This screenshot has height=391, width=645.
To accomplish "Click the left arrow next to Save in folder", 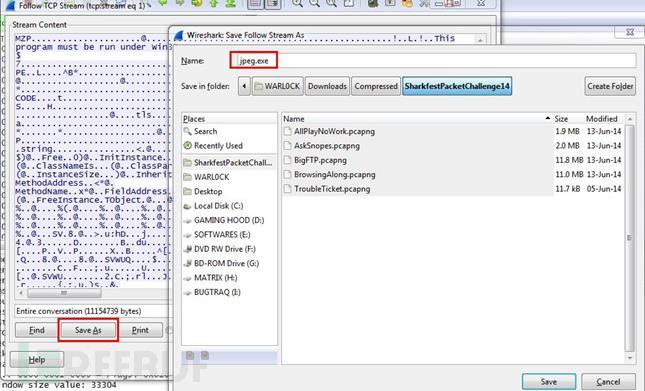I will coord(244,86).
